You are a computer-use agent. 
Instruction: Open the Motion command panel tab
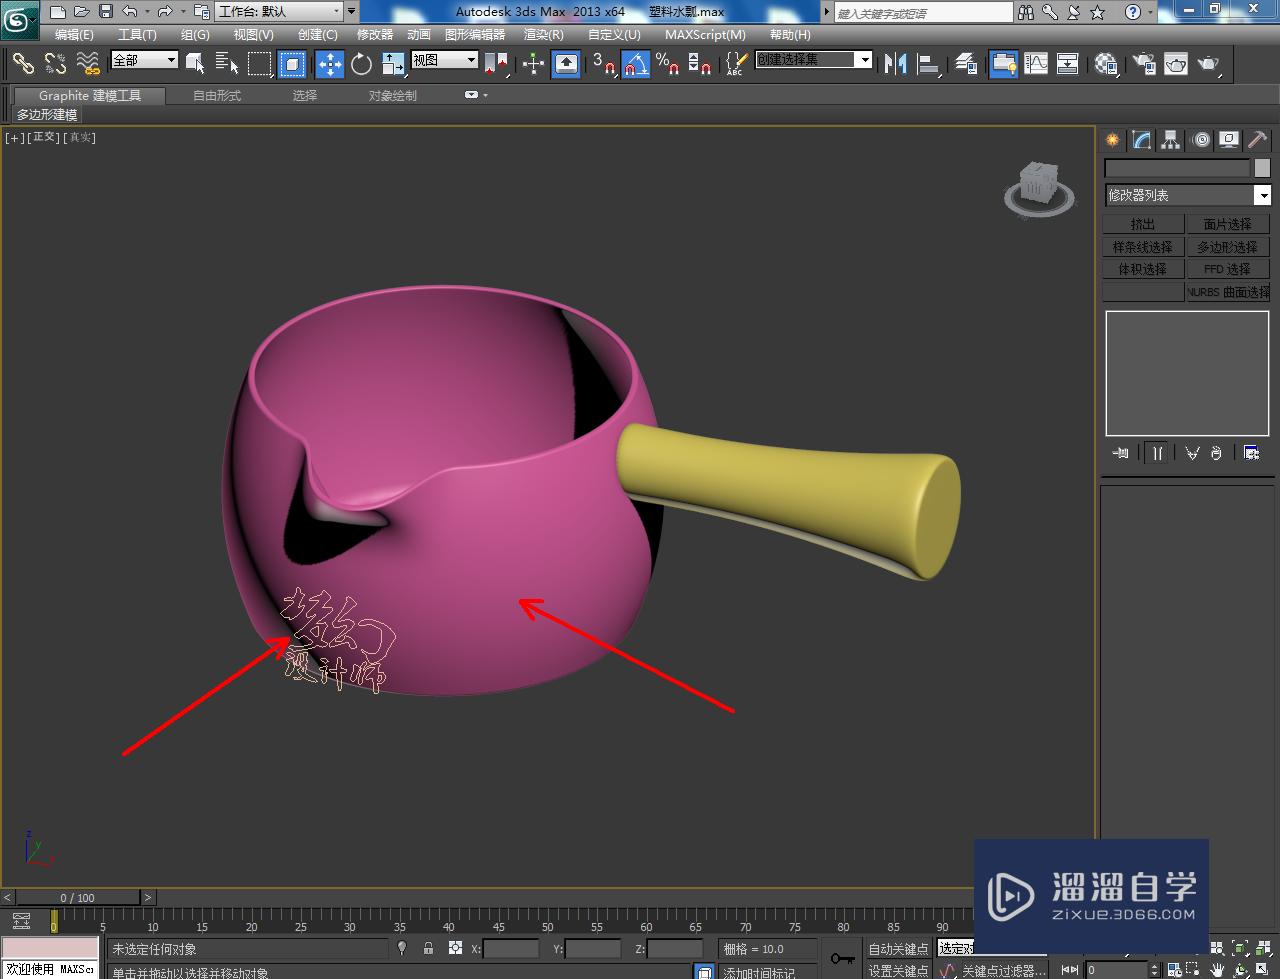[x=1201, y=140]
